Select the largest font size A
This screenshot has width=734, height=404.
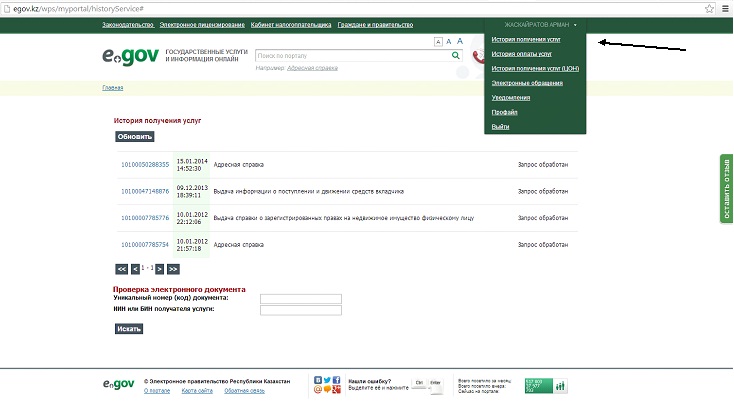460,42
